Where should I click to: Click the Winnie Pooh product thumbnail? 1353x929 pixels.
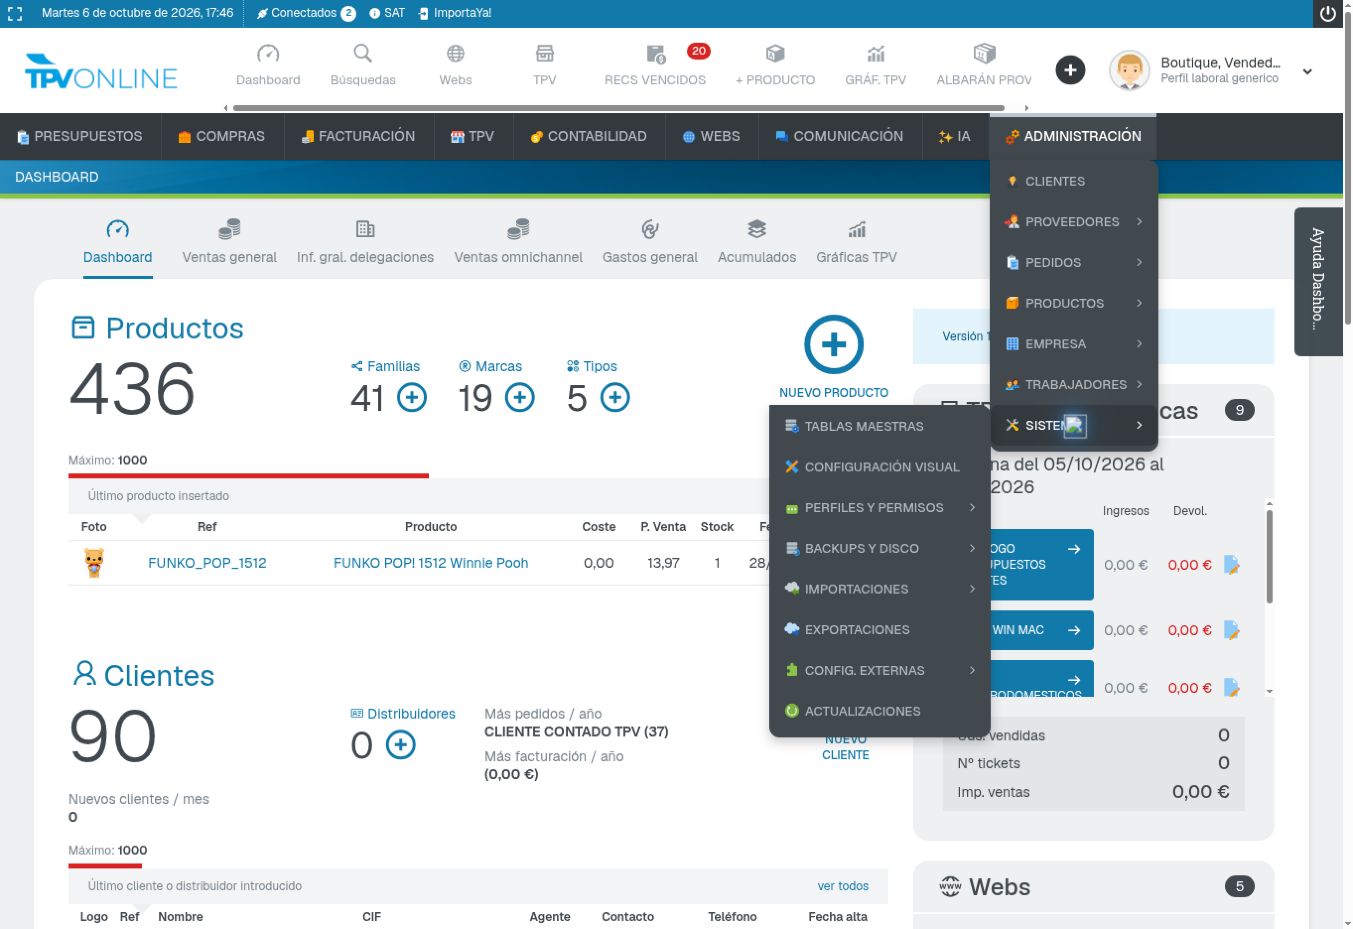coord(94,563)
